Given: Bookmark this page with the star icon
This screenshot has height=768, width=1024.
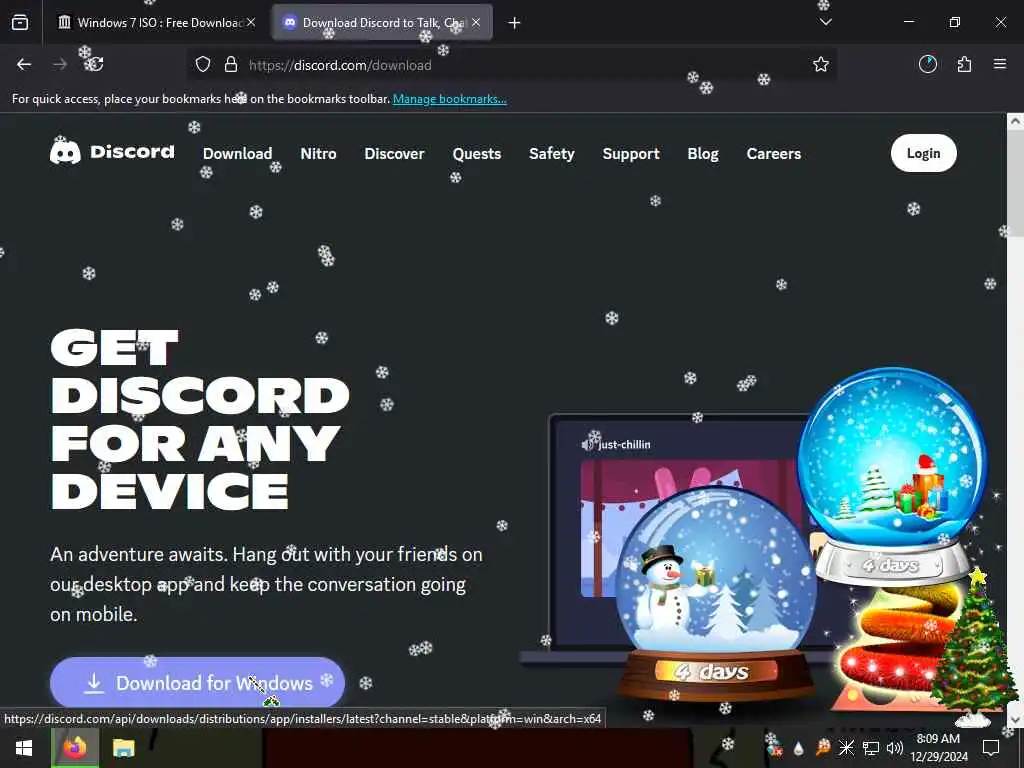Looking at the screenshot, I should (821, 64).
